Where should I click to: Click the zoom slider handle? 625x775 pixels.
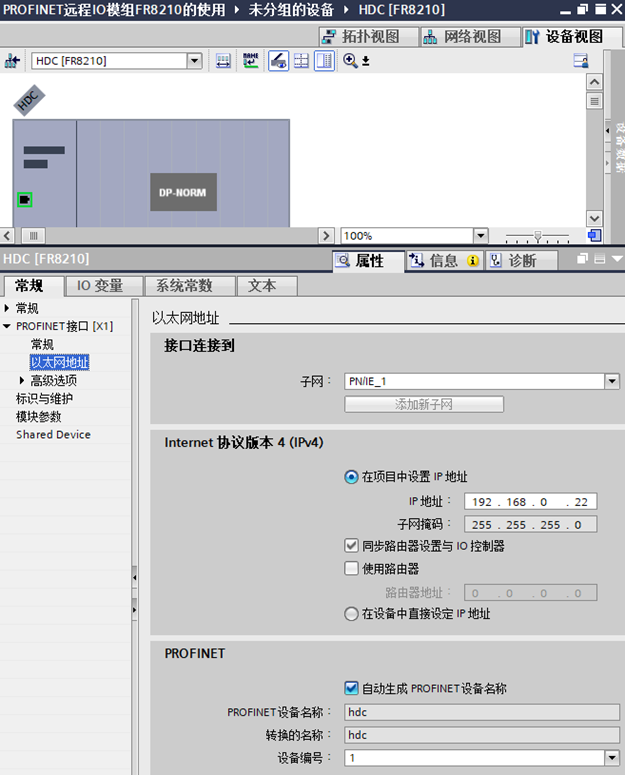[x=538, y=236]
